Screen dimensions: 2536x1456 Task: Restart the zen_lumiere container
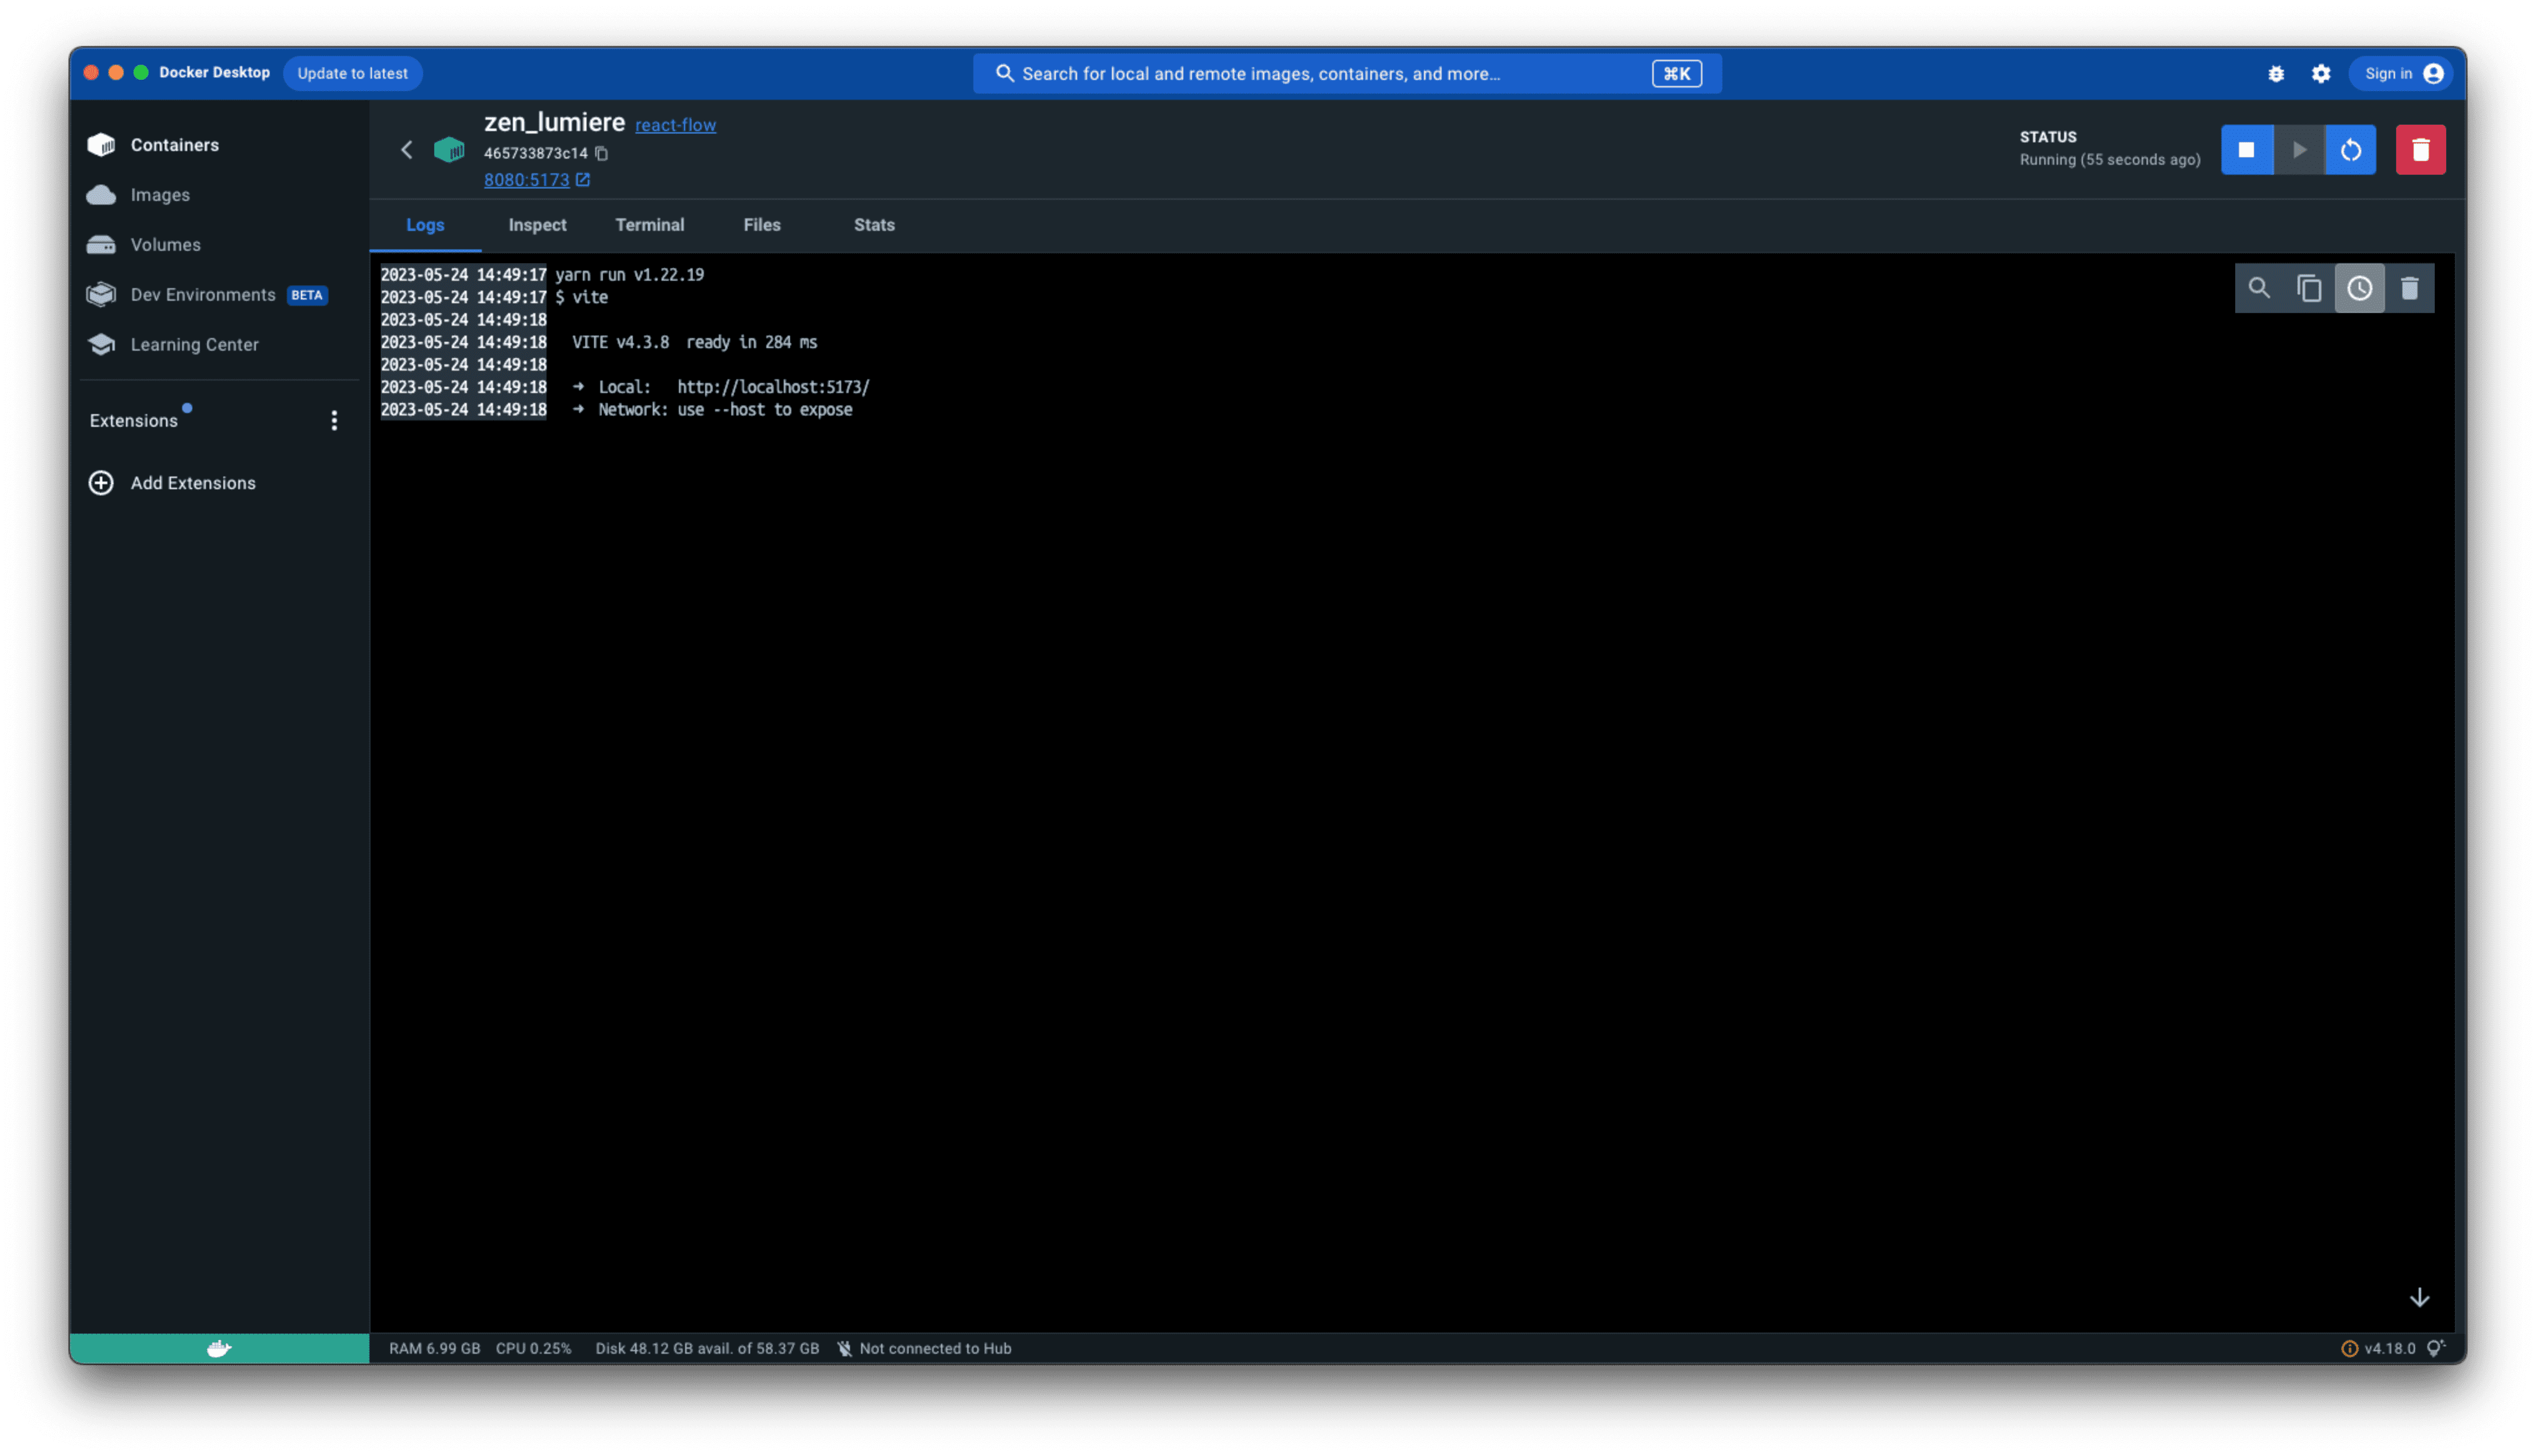pos(2351,149)
